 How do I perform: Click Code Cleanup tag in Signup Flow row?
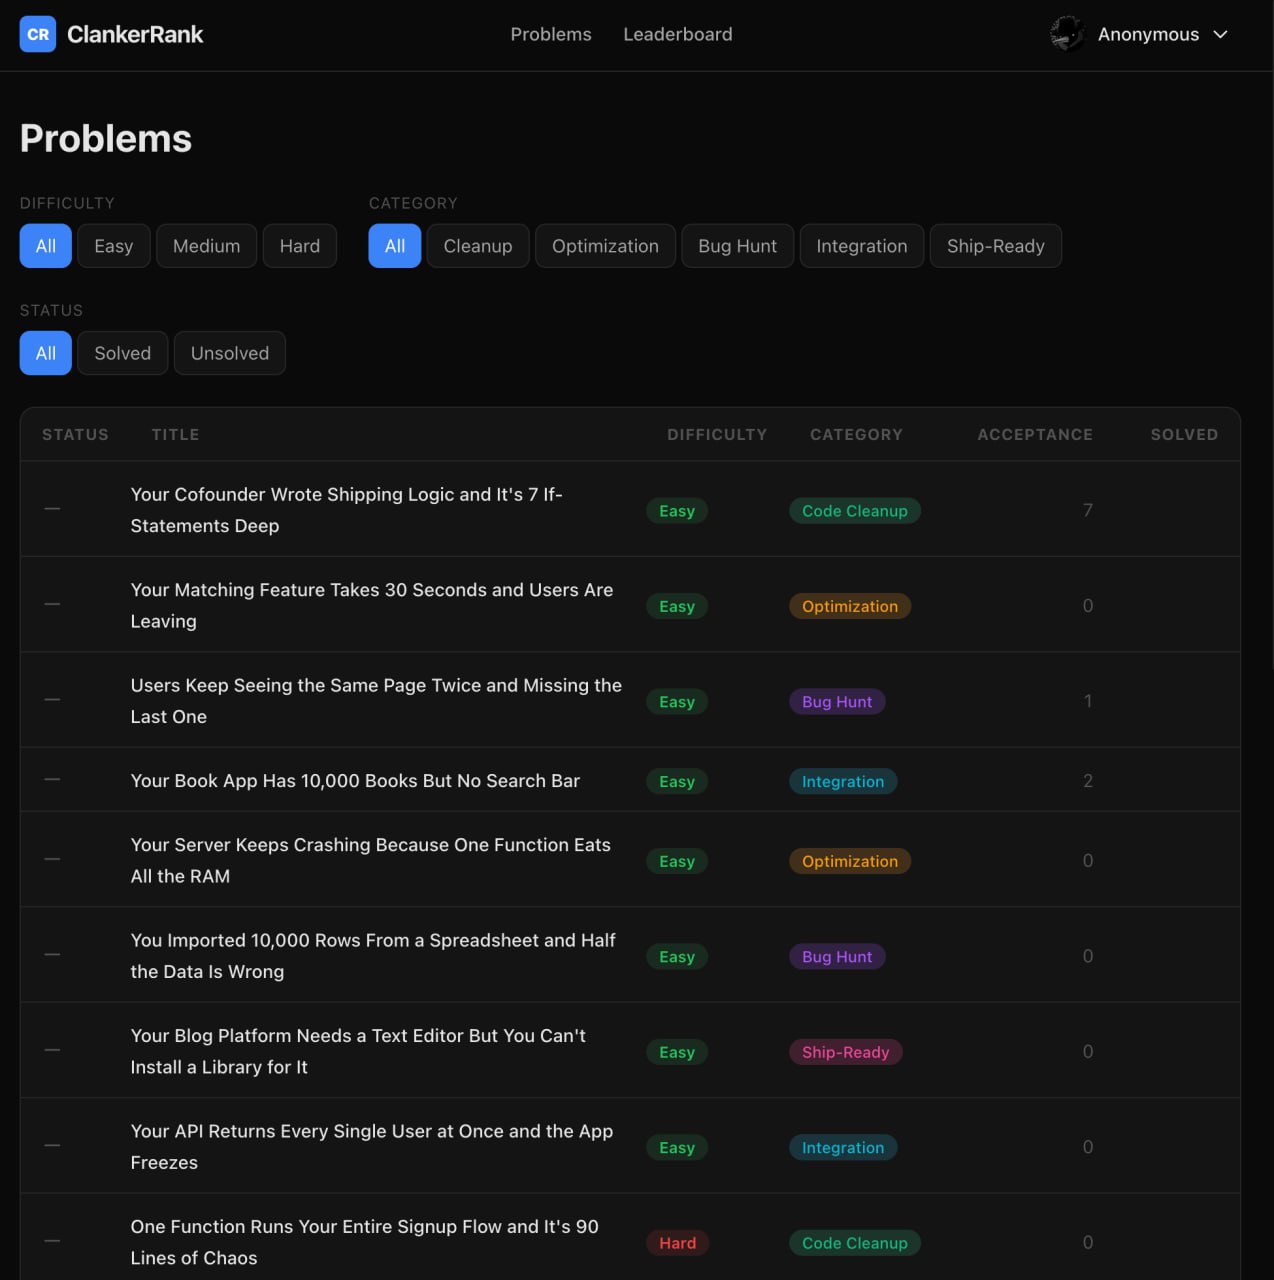pyautogui.click(x=855, y=1243)
